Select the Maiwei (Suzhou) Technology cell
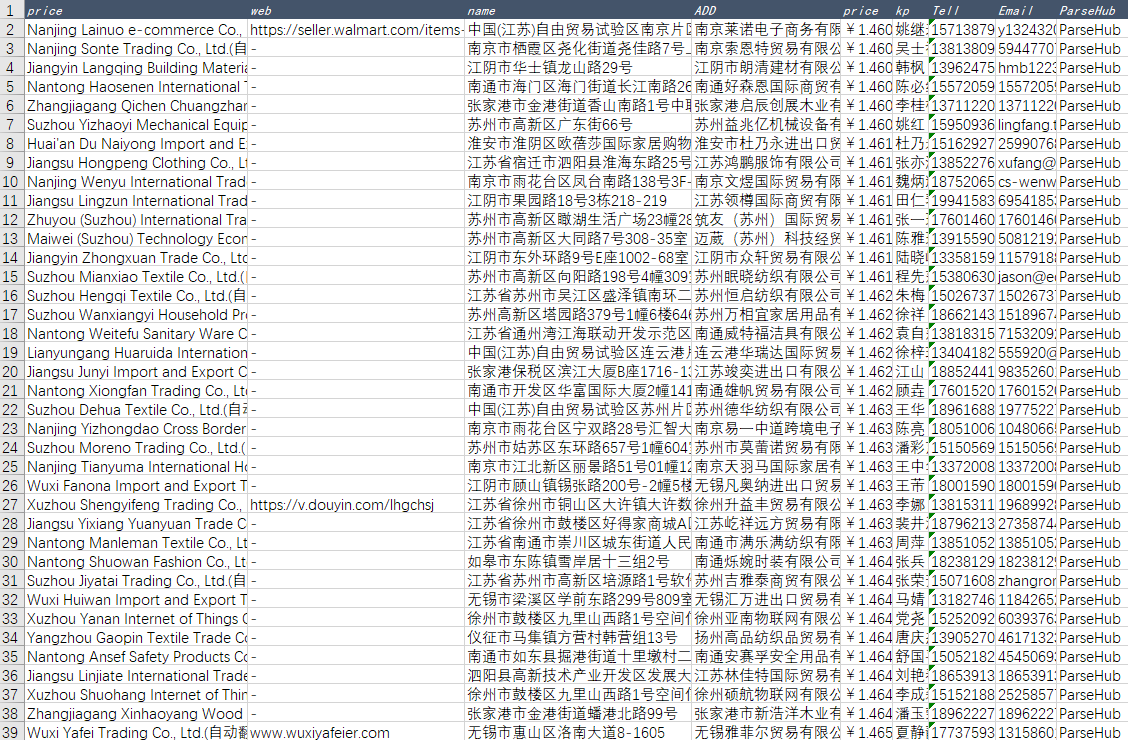 pos(136,238)
